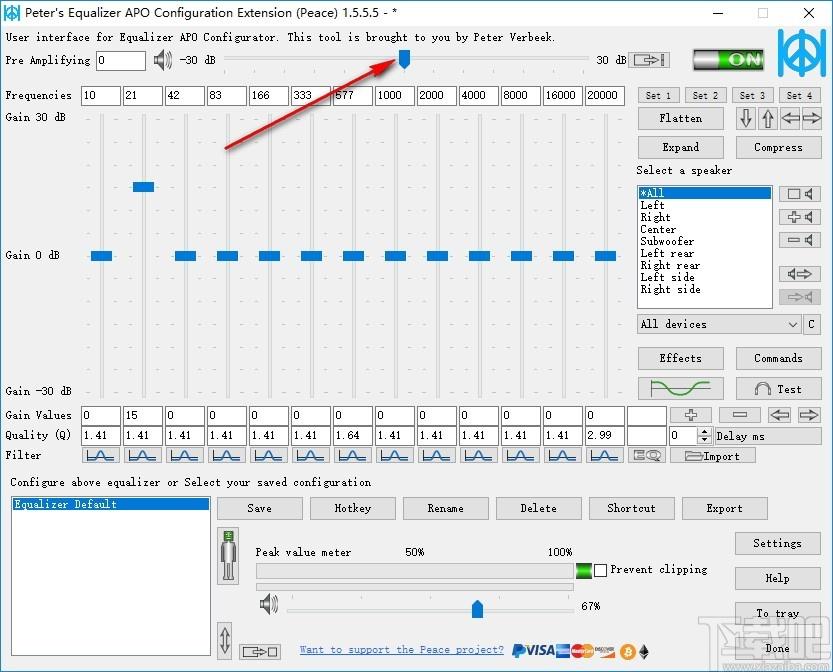Click the Flatten button
Screen dimensions: 833x672
(x=681, y=118)
